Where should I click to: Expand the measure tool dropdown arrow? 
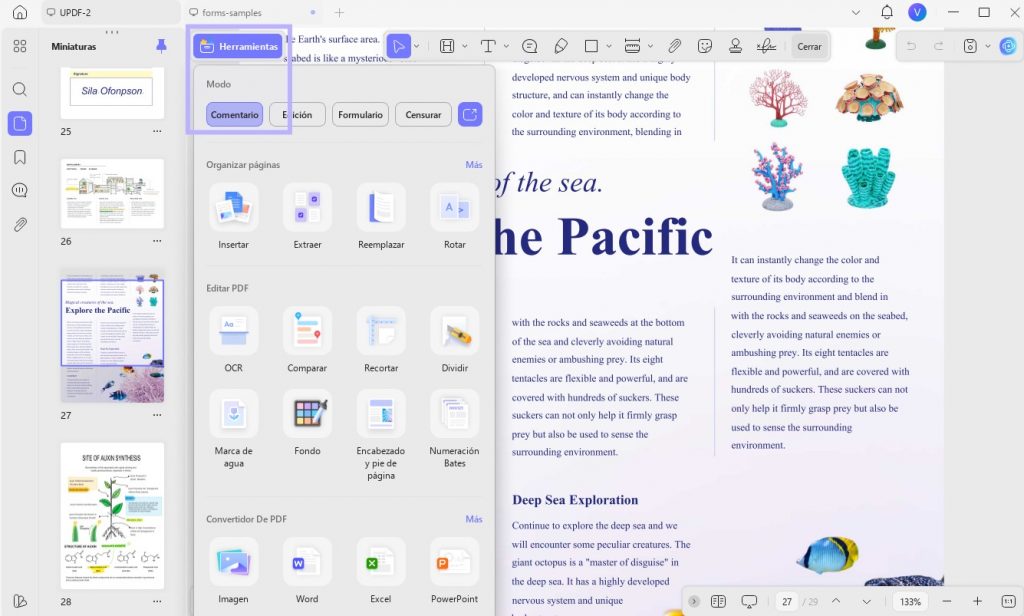tap(650, 46)
